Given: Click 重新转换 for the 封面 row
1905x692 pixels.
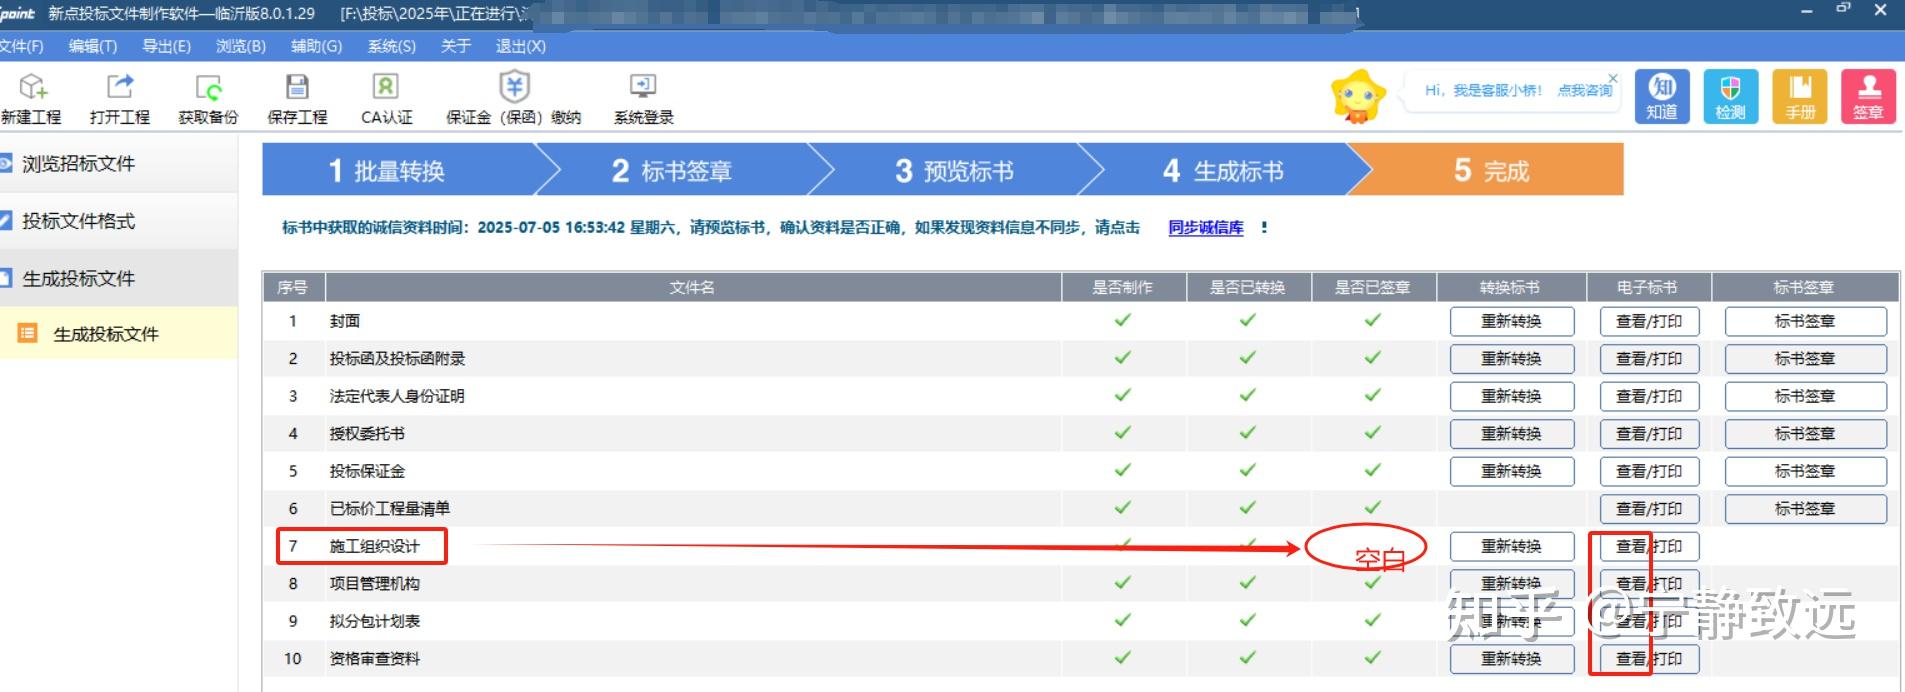Looking at the screenshot, I should (x=1512, y=321).
